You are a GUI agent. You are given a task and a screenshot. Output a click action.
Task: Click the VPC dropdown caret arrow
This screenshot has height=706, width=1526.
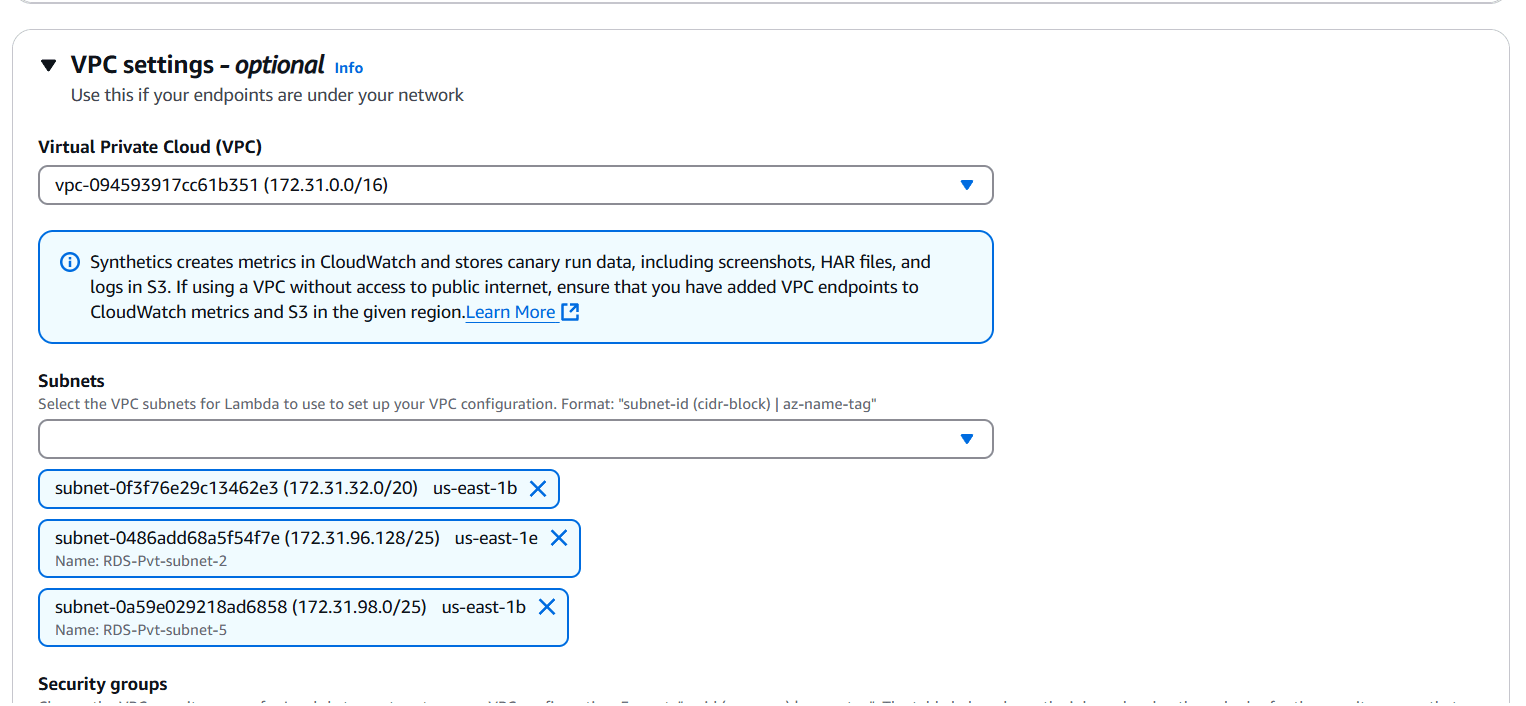967,185
